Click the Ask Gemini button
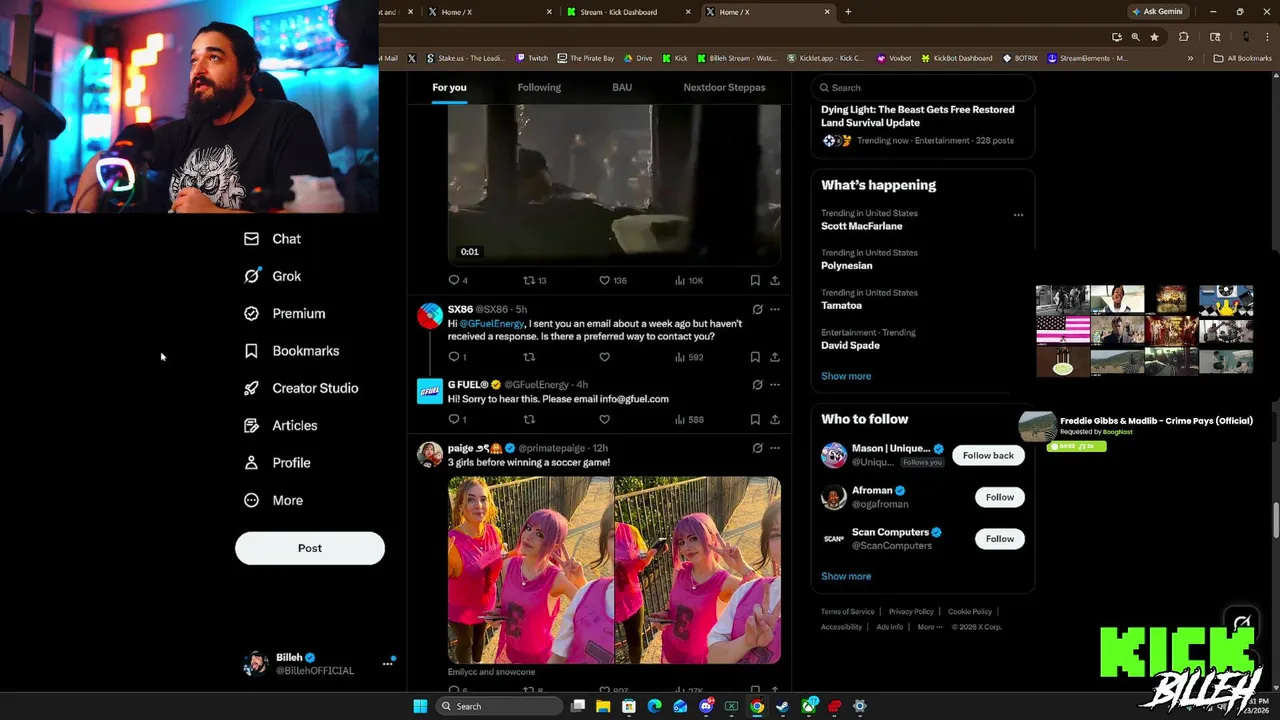Image resolution: width=1280 pixels, height=720 pixels. click(1160, 12)
